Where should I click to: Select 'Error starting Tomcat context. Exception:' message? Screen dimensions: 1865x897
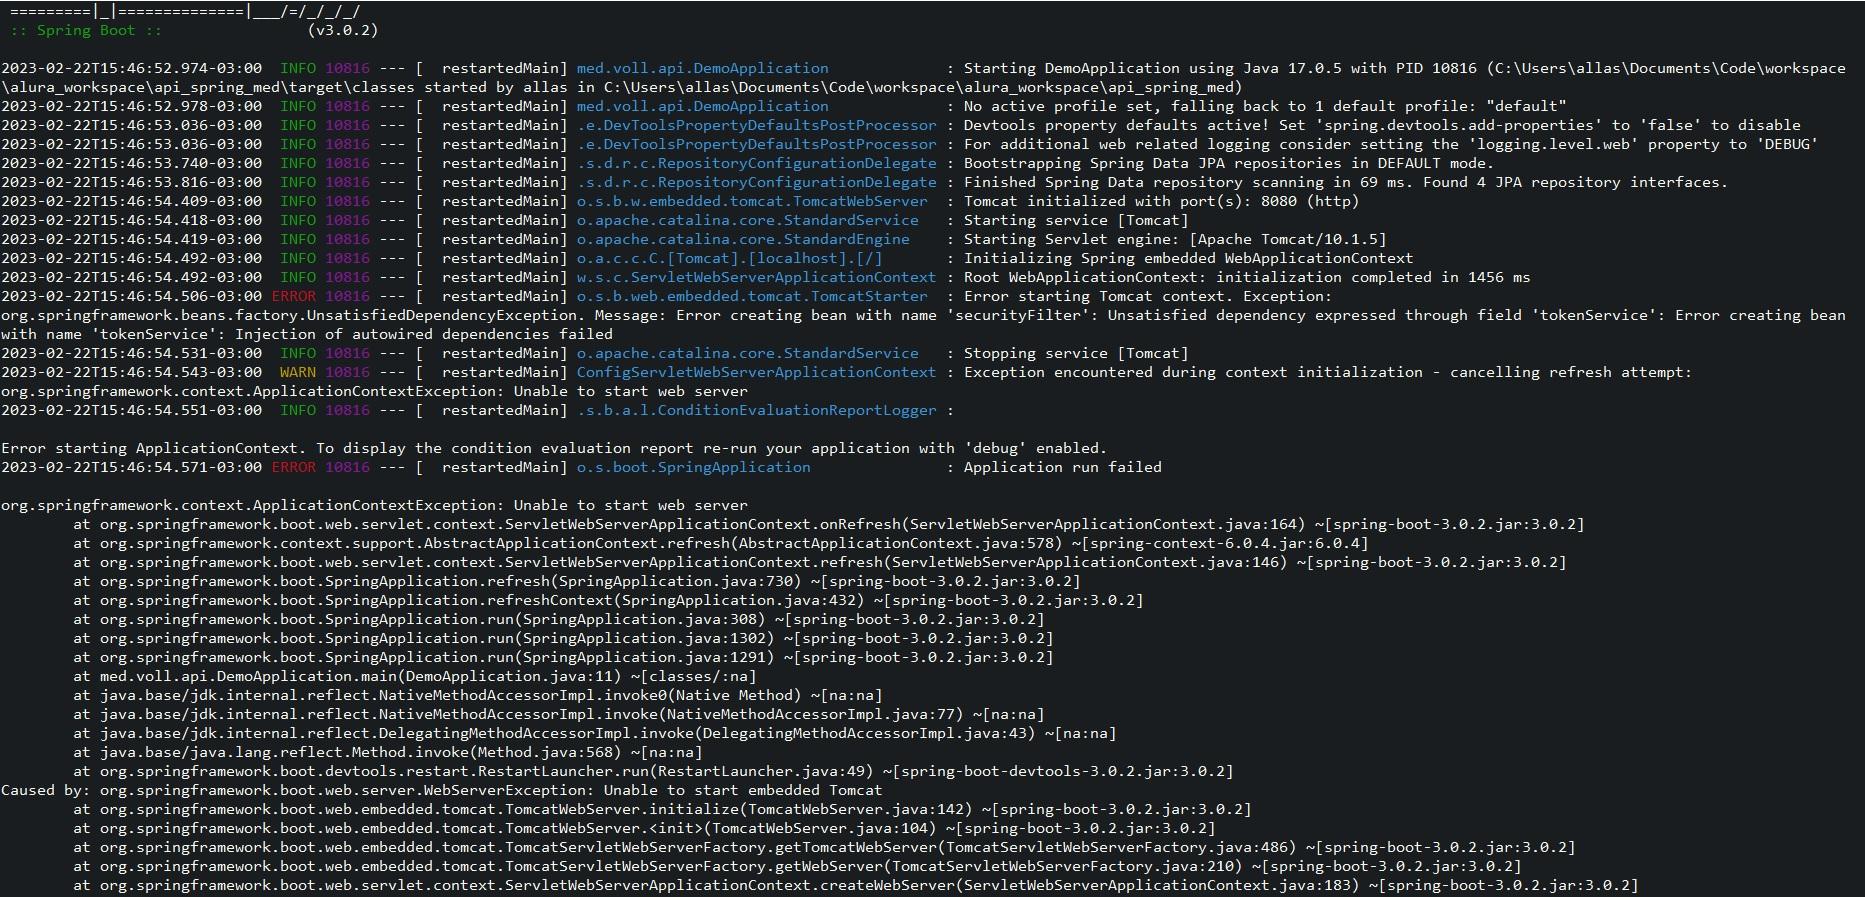1148,296
